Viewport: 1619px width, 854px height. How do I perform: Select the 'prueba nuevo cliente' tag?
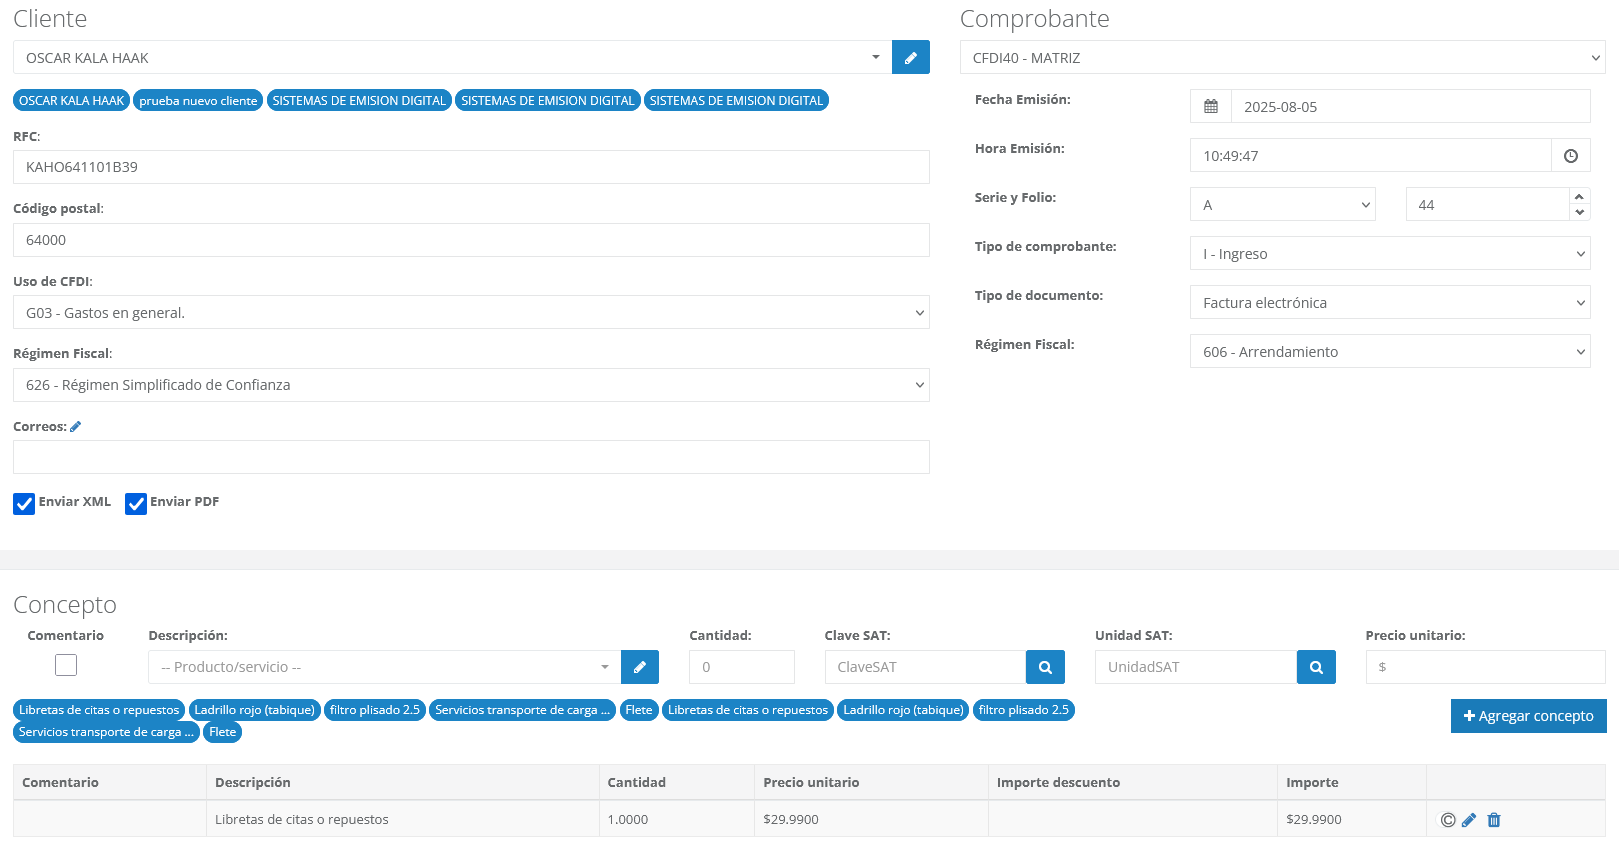coord(198,101)
